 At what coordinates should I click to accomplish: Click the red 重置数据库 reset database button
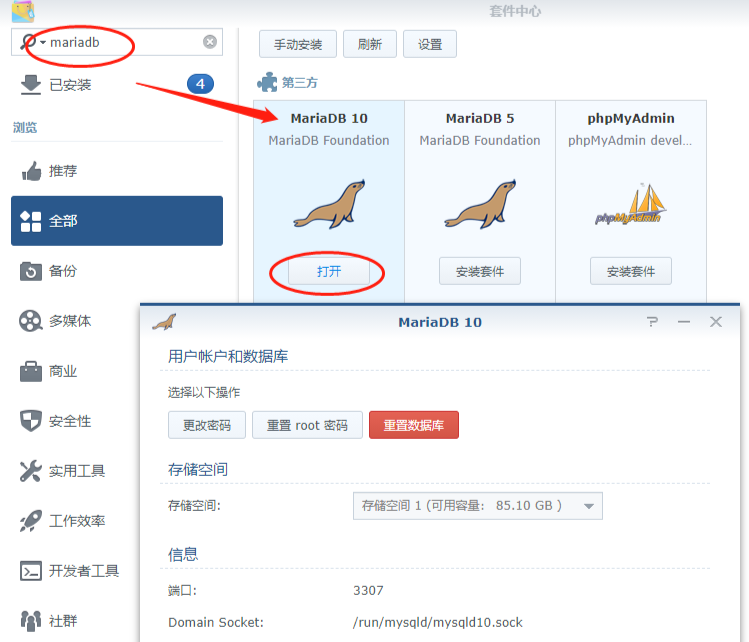click(414, 425)
